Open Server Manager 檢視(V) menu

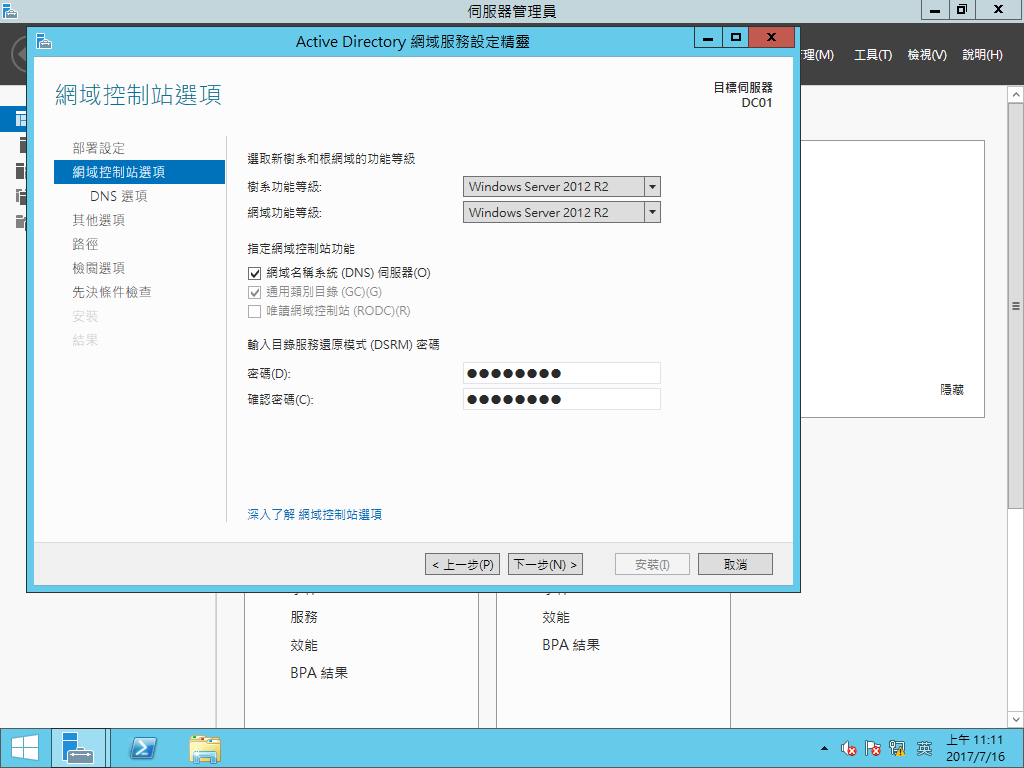coord(927,55)
